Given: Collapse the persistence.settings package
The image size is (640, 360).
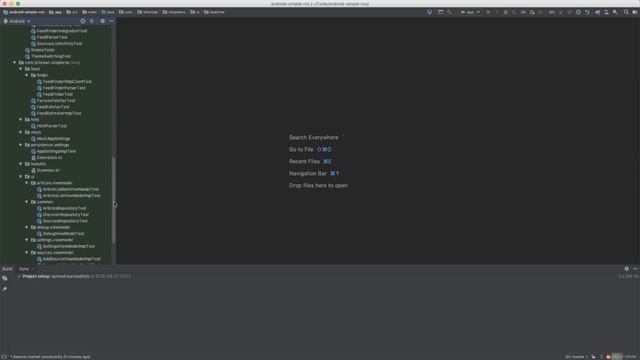Looking at the screenshot, I should [21, 145].
